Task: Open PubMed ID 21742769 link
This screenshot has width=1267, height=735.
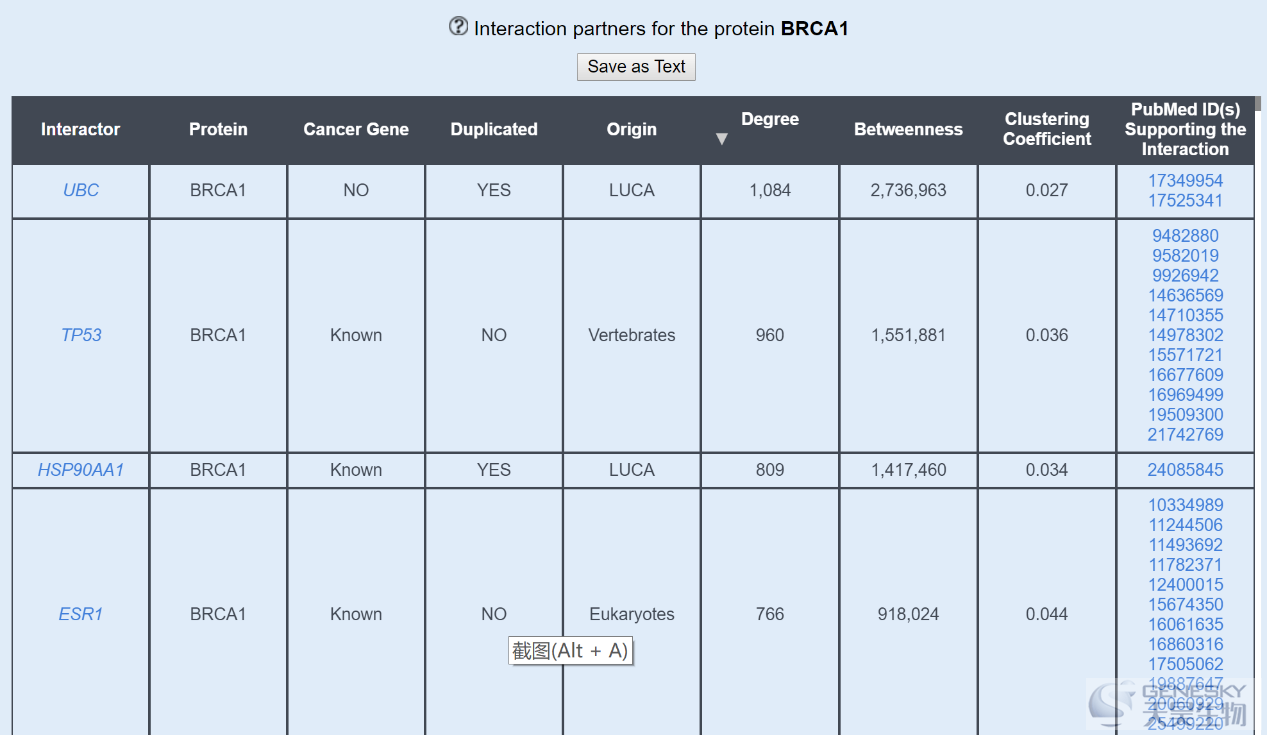Action: click(x=1185, y=435)
